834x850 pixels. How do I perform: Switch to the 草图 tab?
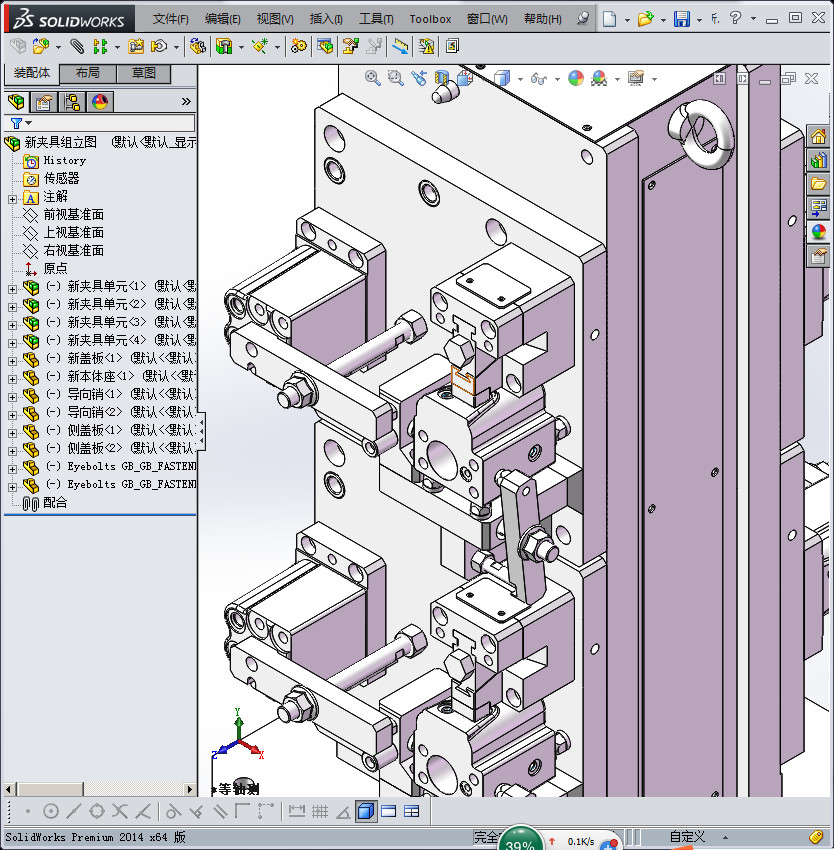click(x=144, y=73)
